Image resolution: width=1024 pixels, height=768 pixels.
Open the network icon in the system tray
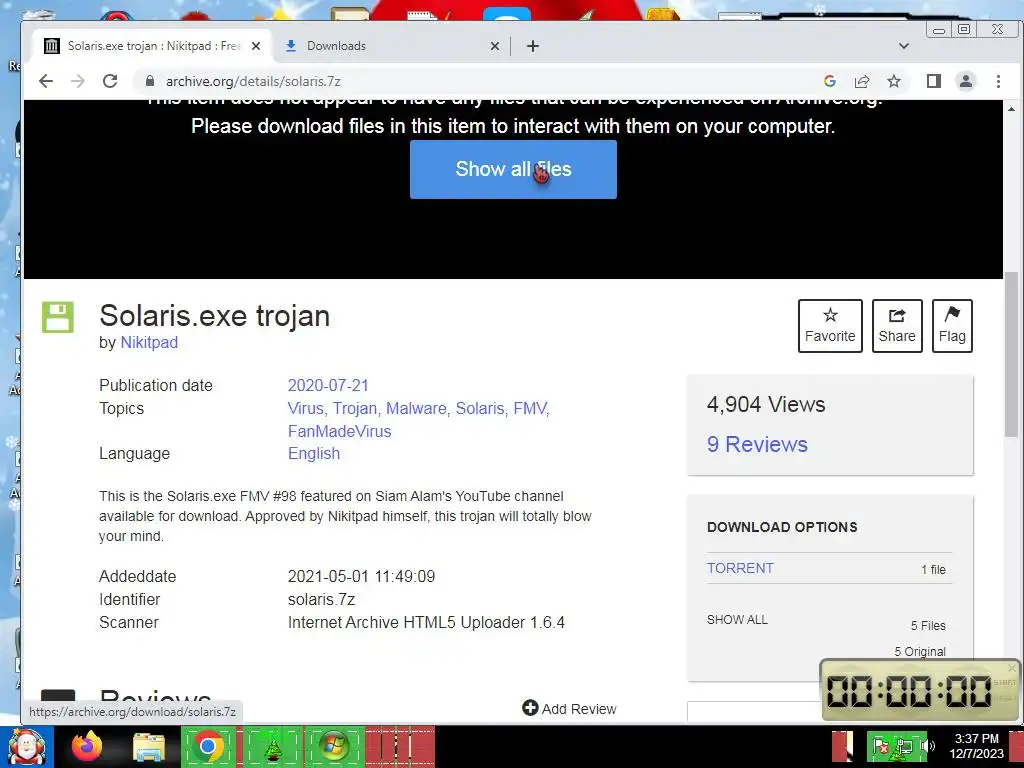pyautogui.click(x=904, y=746)
